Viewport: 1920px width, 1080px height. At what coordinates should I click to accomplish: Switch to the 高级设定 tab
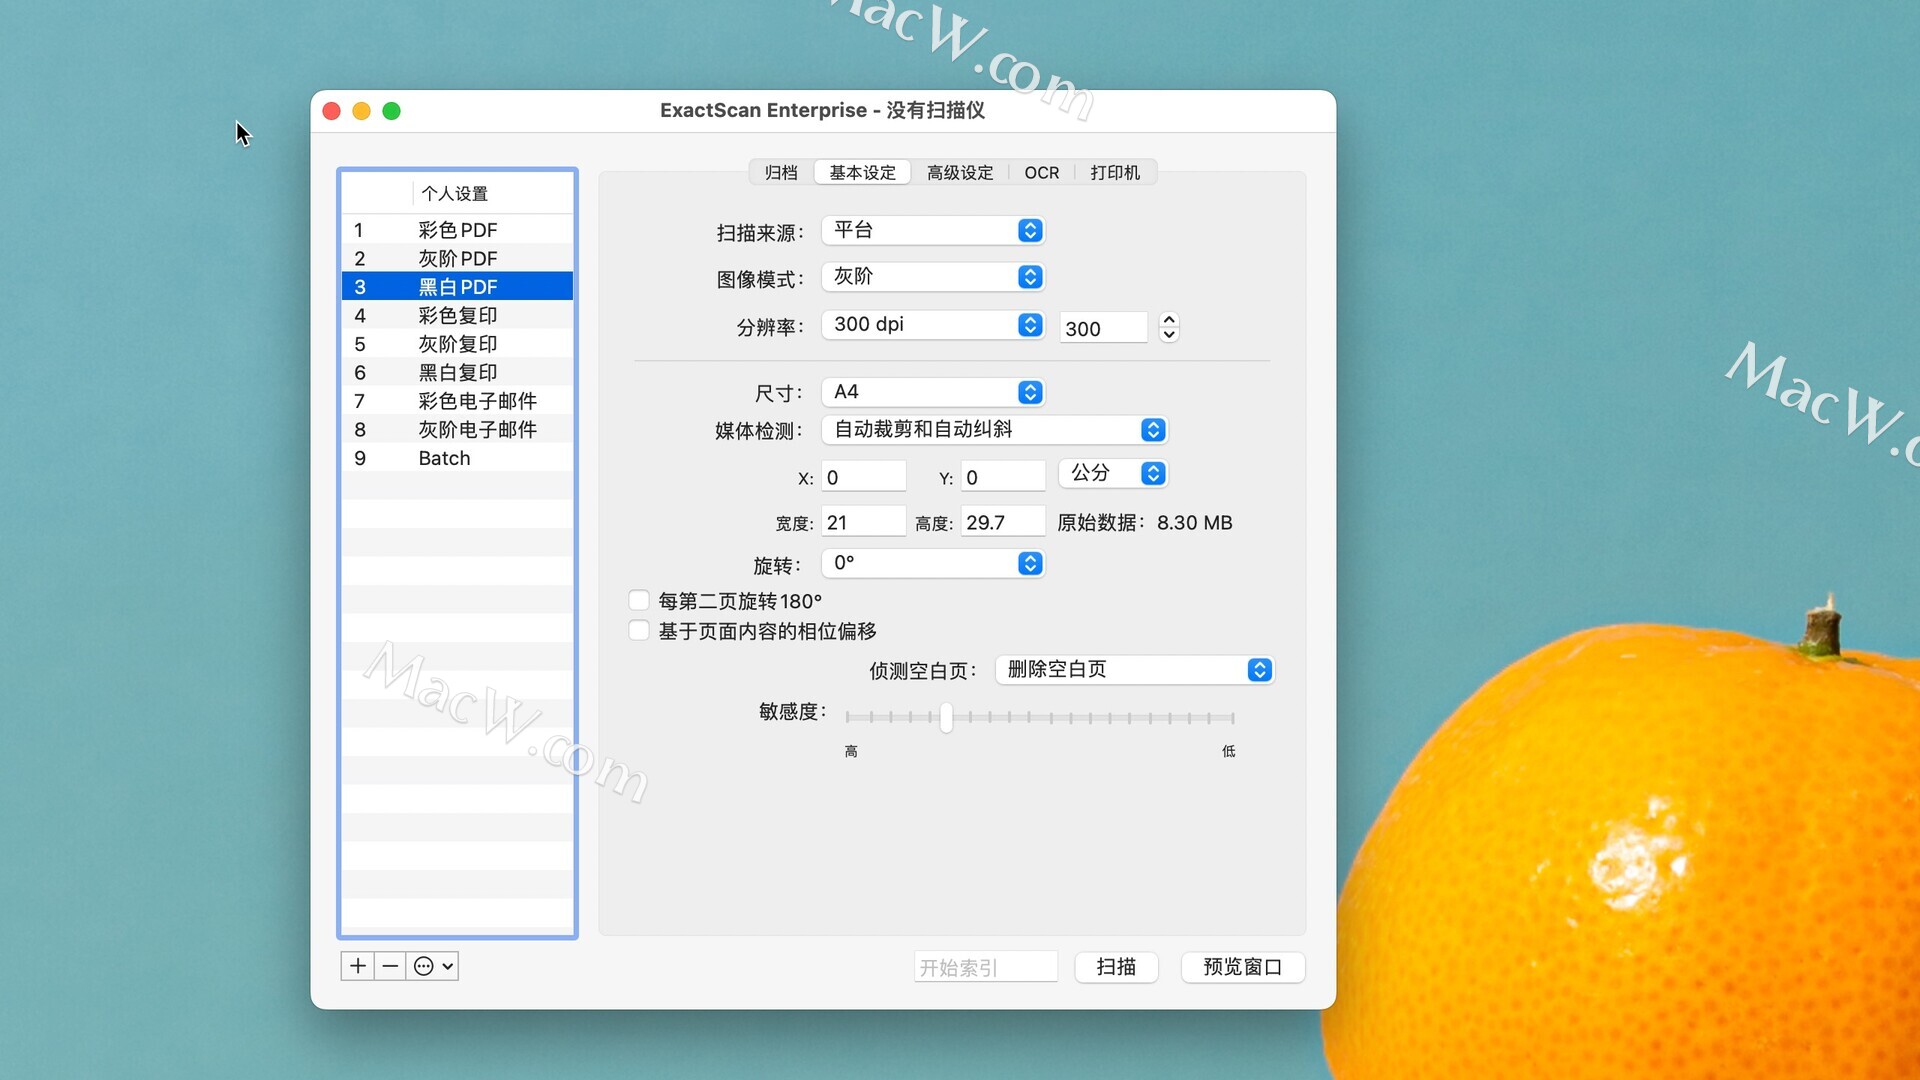pyautogui.click(x=960, y=172)
